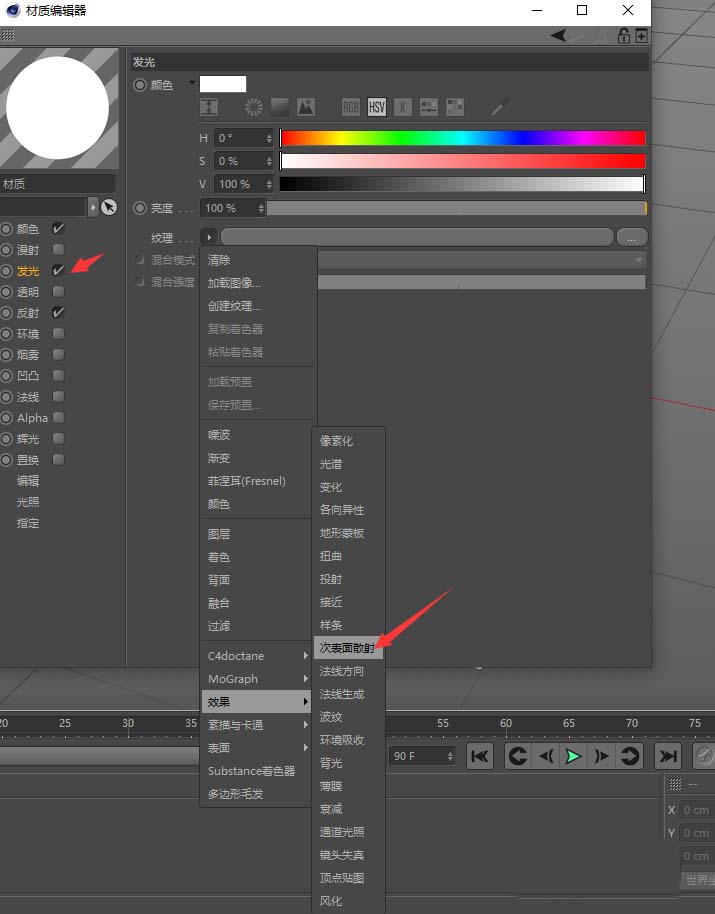Toggle the 颜色 channel checkbox
Screen dimensions: 715x914
(58, 228)
